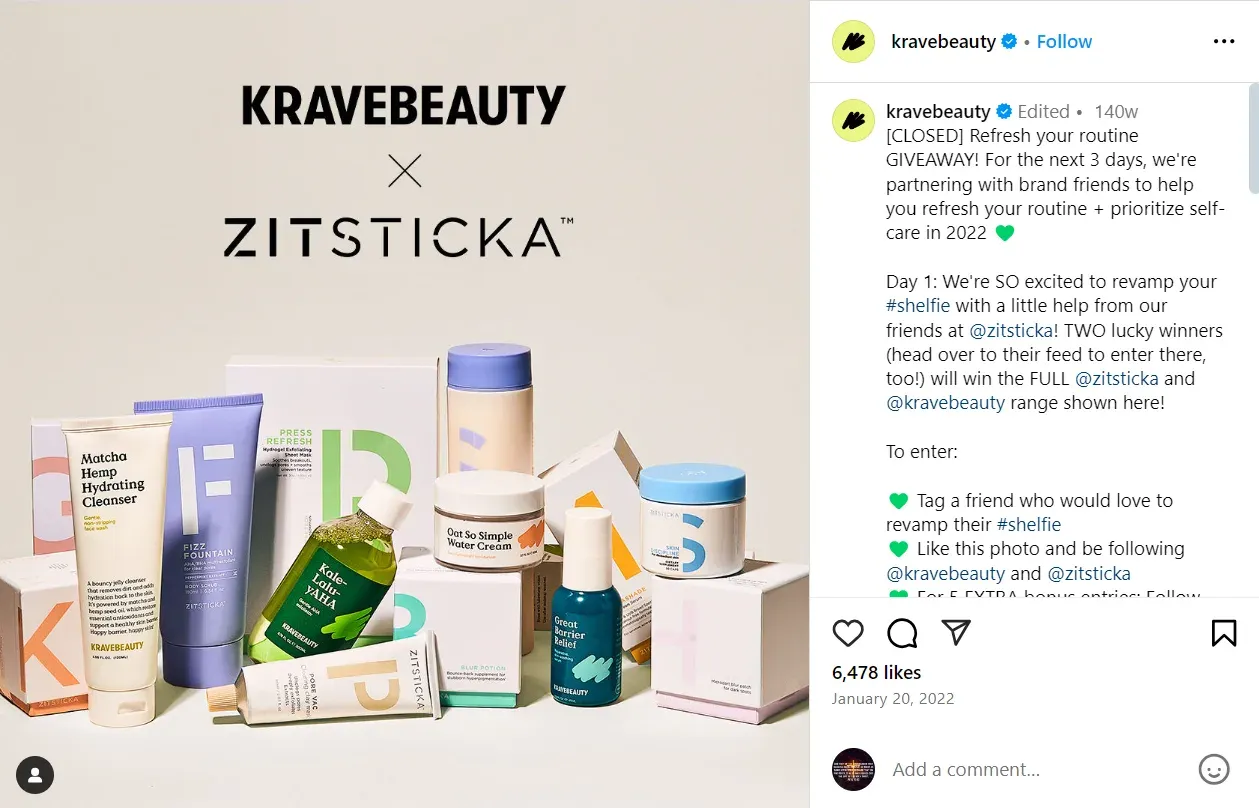Open the three-dot more options menu

[1224, 42]
